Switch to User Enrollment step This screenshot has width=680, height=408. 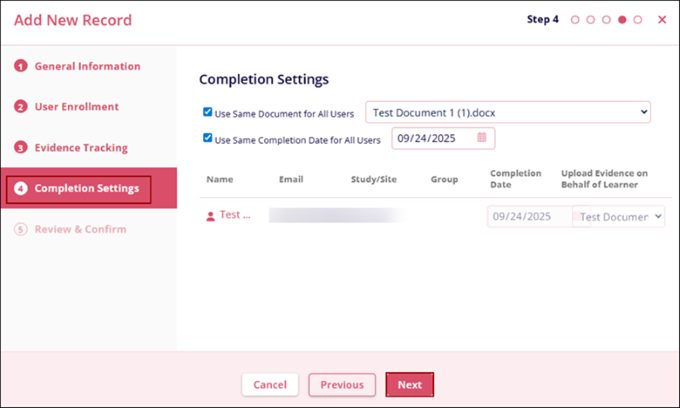(x=76, y=107)
